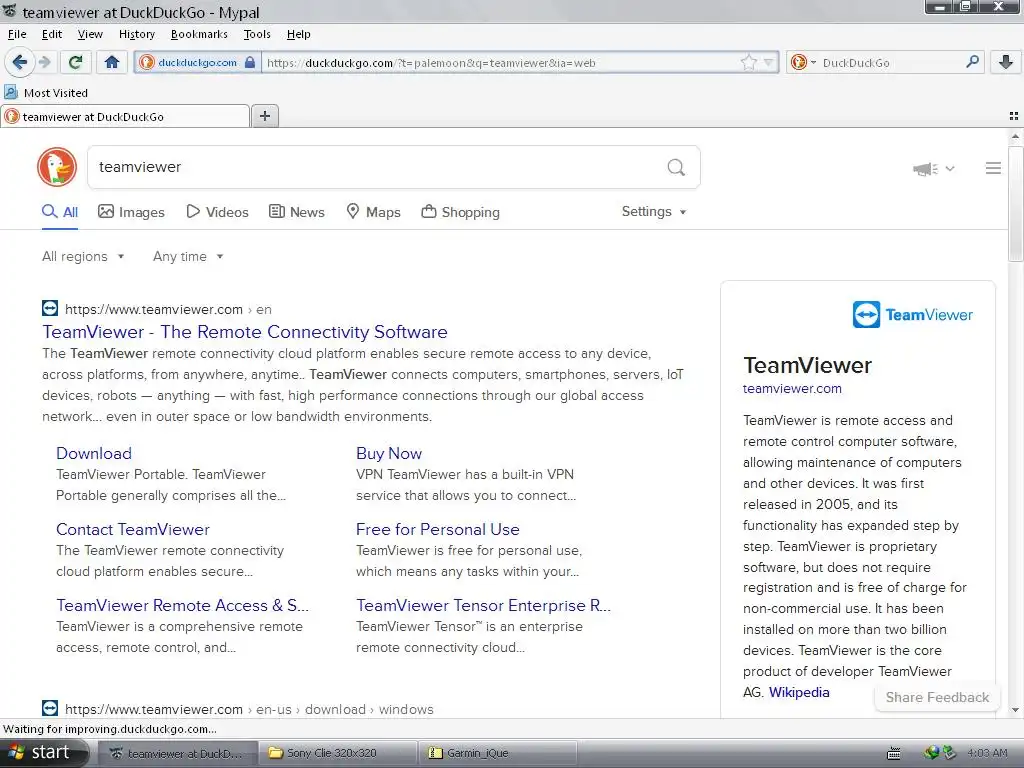Go forward to the next page

pyautogui.click(x=44, y=62)
